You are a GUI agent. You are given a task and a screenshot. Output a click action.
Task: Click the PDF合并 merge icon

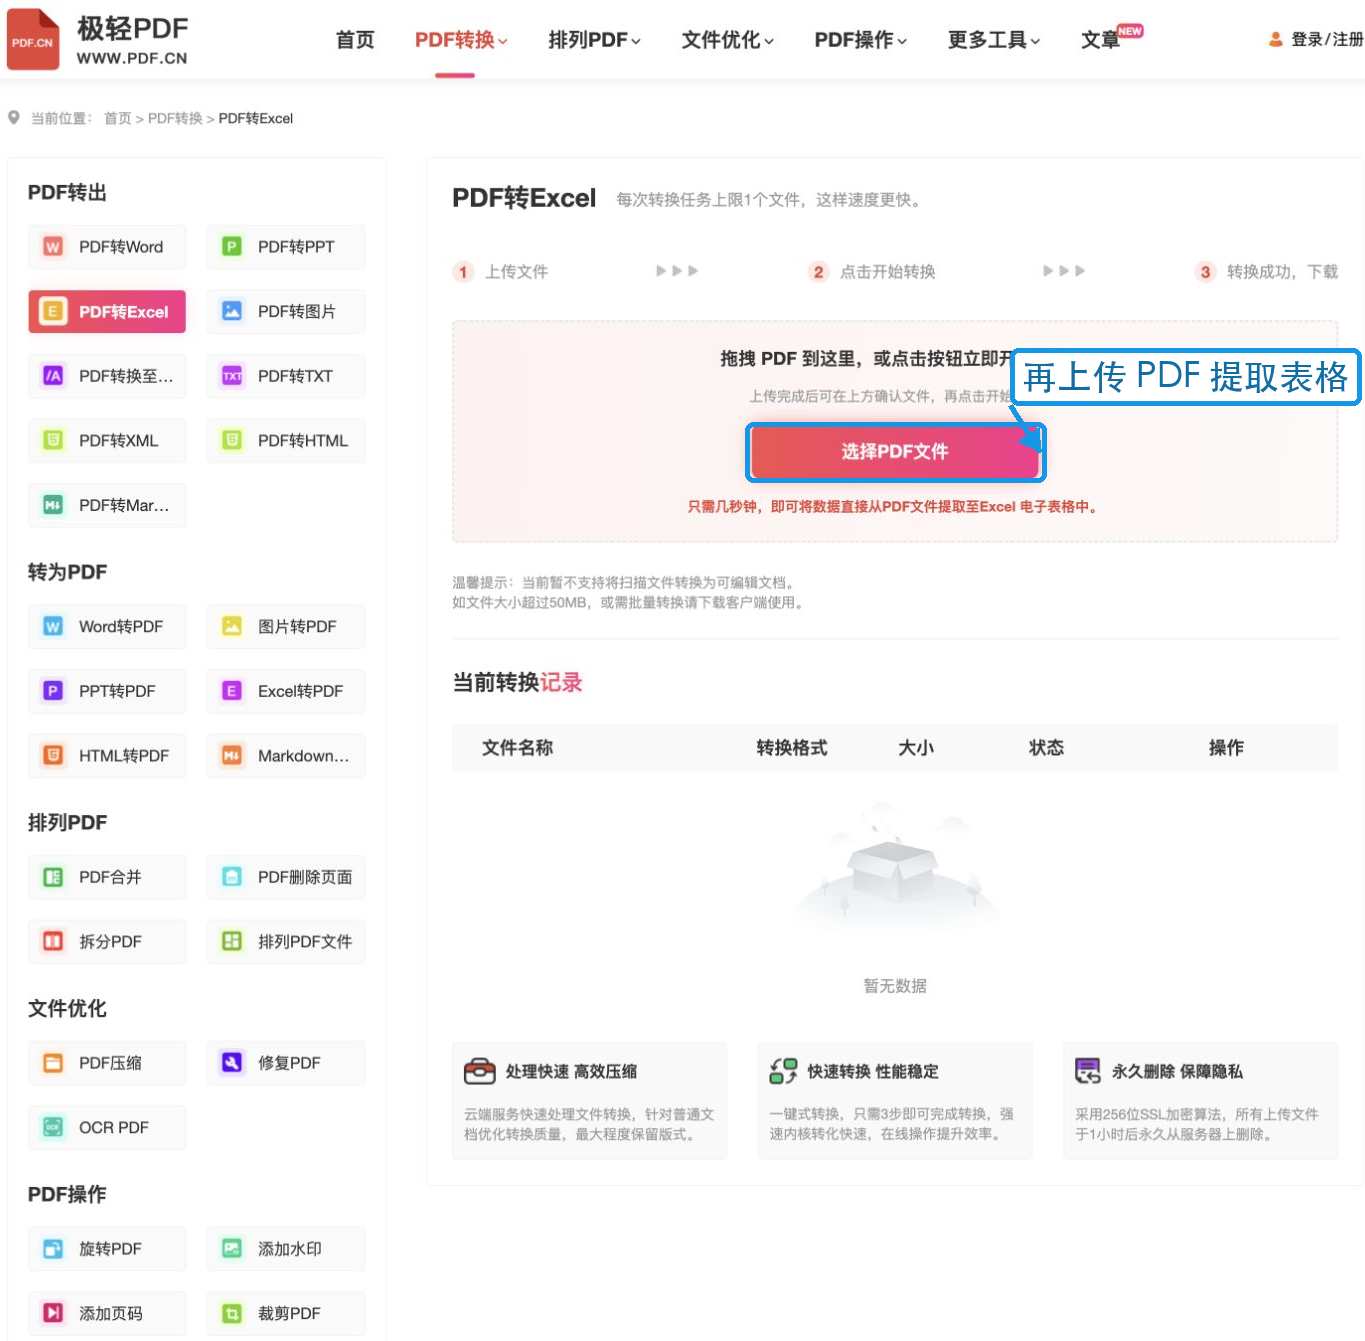pyautogui.click(x=53, y=877)
